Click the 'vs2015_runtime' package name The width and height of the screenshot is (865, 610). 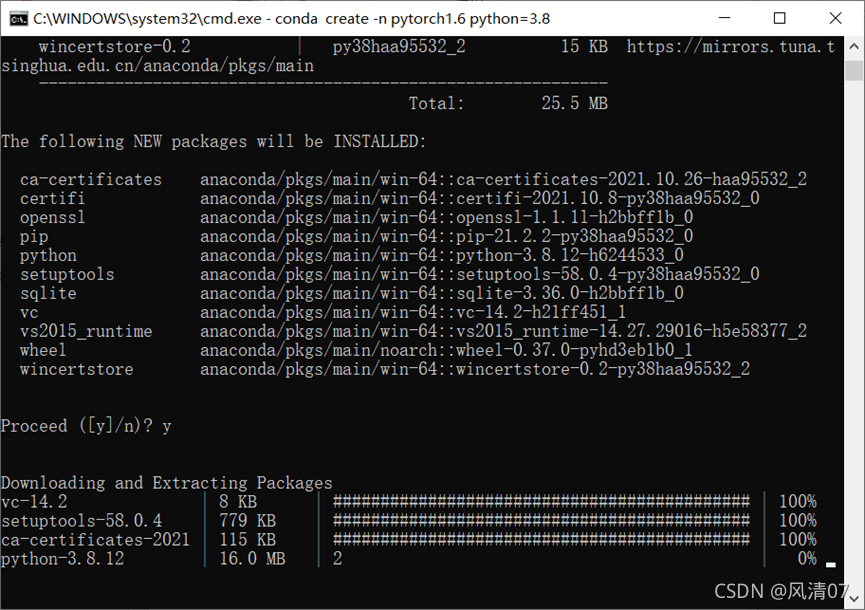[x=86, y=331]
